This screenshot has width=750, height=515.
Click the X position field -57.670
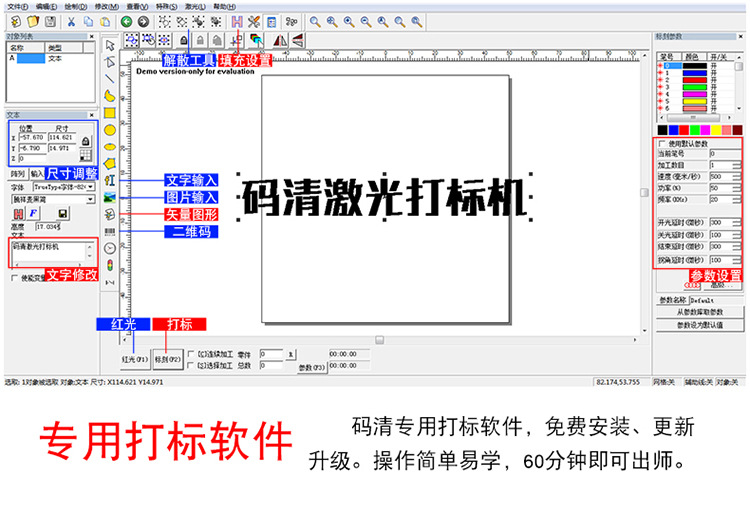tap(33, 137)
